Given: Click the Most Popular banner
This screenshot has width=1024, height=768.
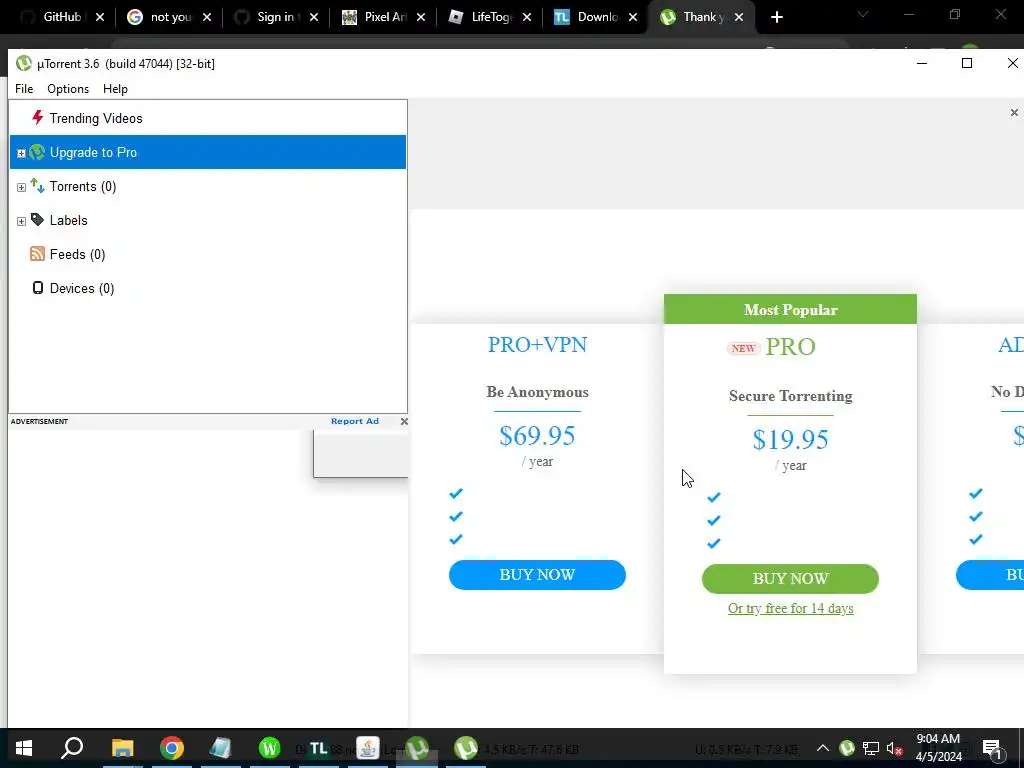Looking at the screenshot, I should 790,310.
